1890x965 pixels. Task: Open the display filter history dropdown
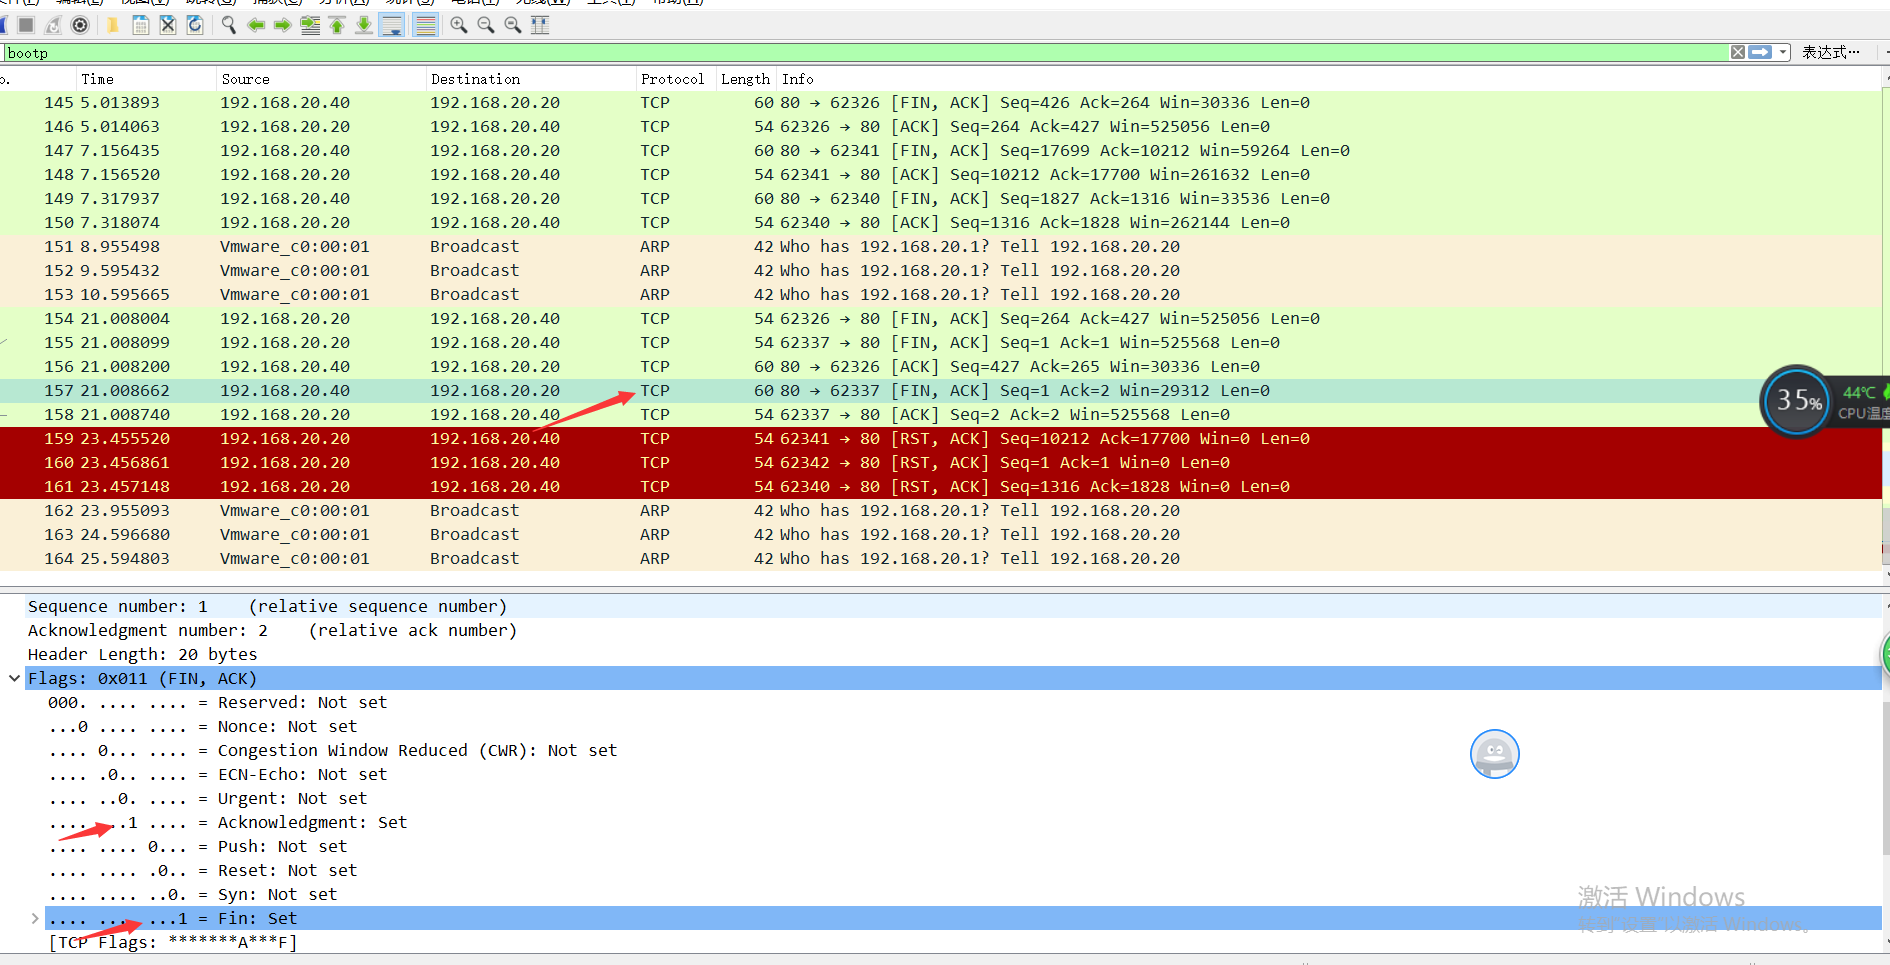pos(1783,52)
